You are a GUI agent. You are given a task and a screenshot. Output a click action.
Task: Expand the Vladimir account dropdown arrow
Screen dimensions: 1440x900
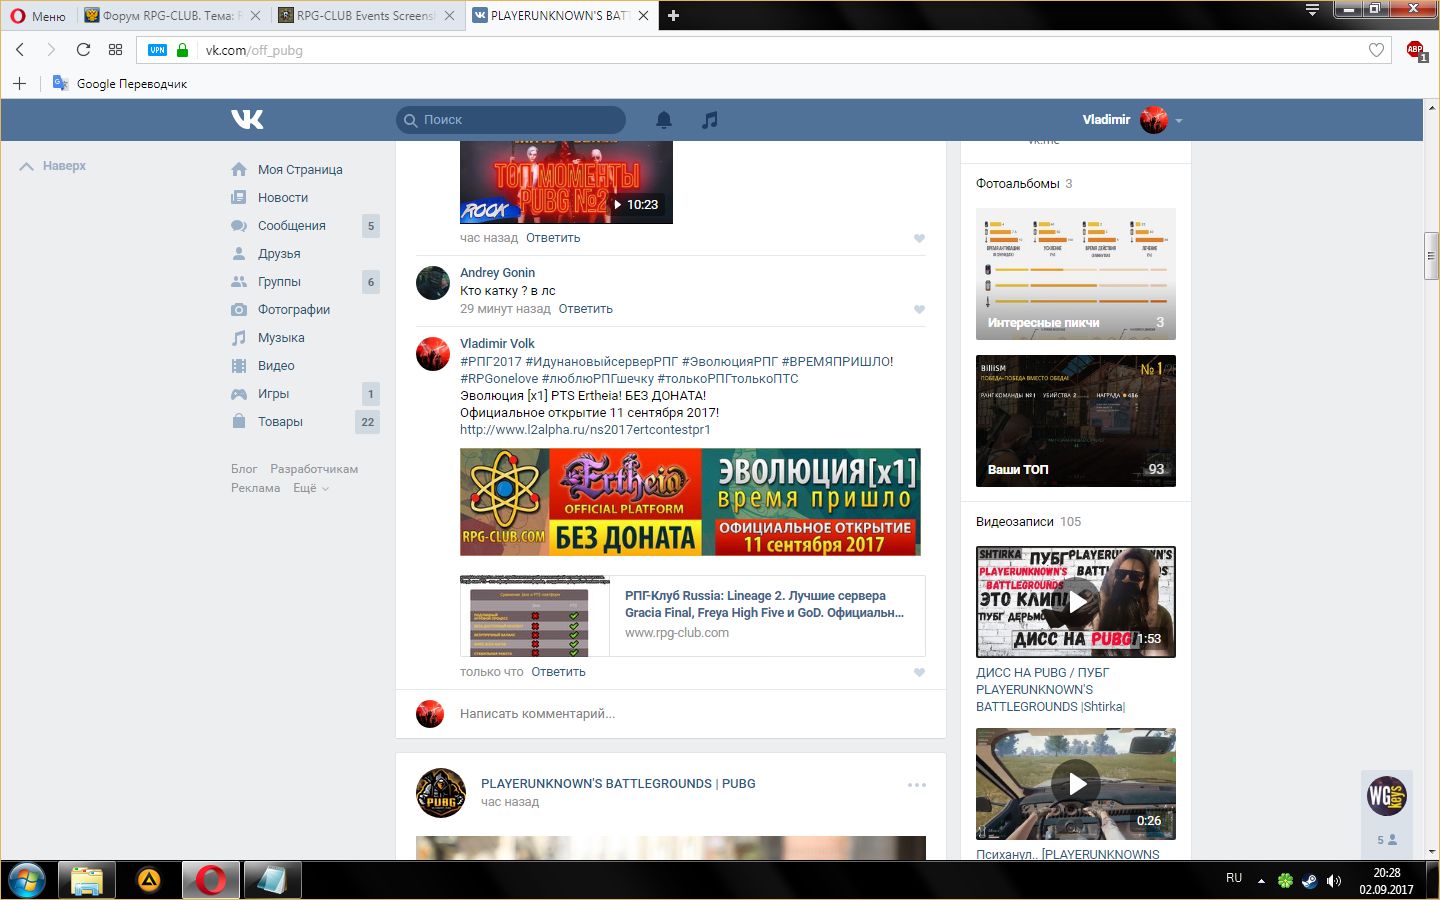pyautogui.click(x=1179, y=120)
